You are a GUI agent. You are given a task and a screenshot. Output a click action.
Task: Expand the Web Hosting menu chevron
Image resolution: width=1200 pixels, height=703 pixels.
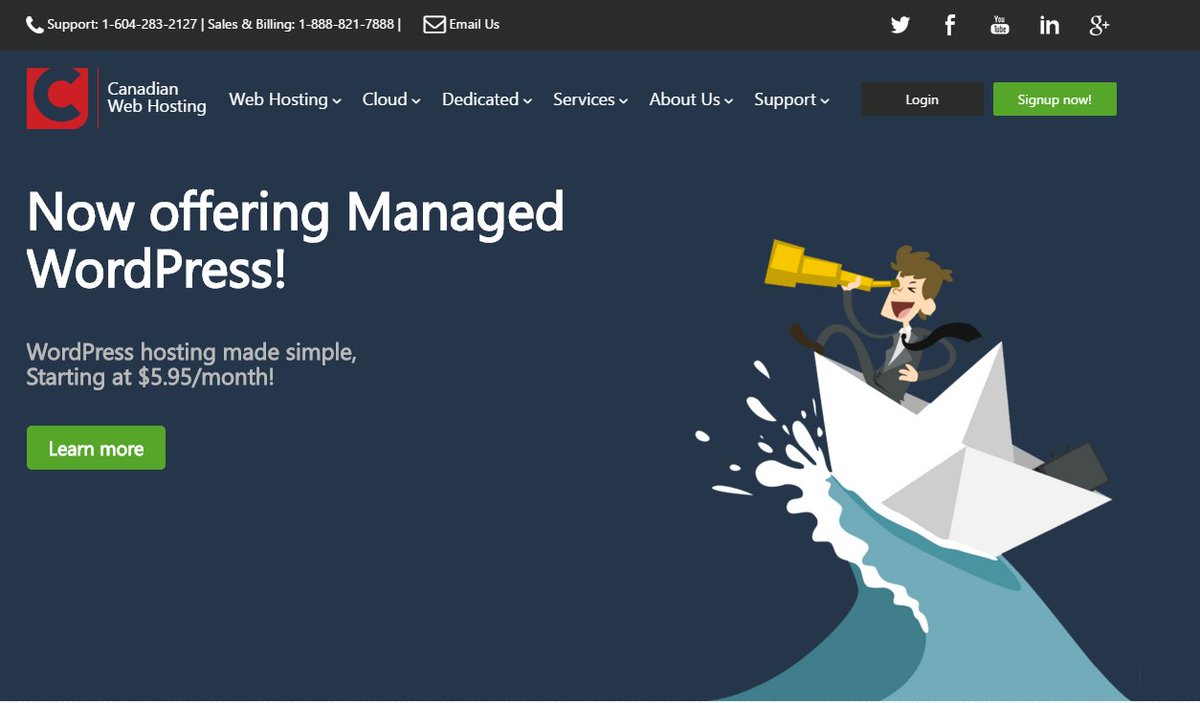(x=337, y=101)
